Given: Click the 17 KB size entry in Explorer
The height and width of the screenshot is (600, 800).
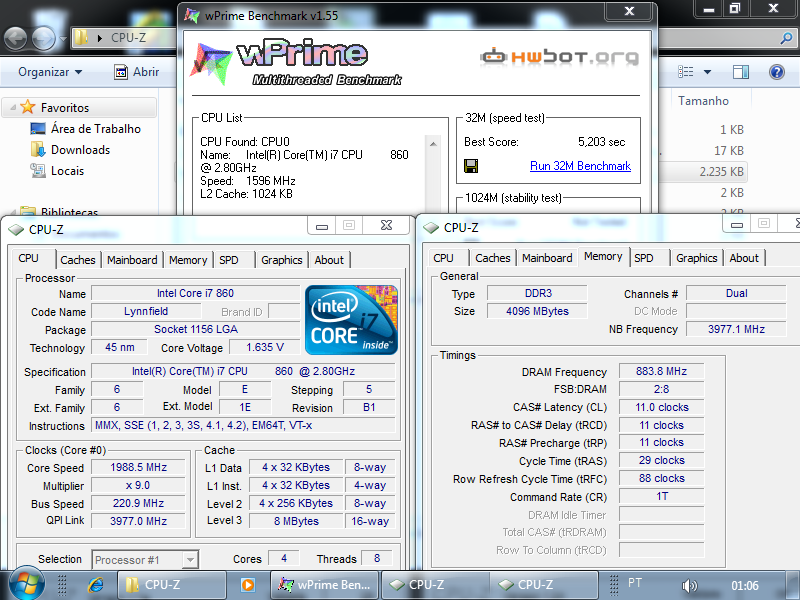Looking at the screenshot, I should (729, 151).
